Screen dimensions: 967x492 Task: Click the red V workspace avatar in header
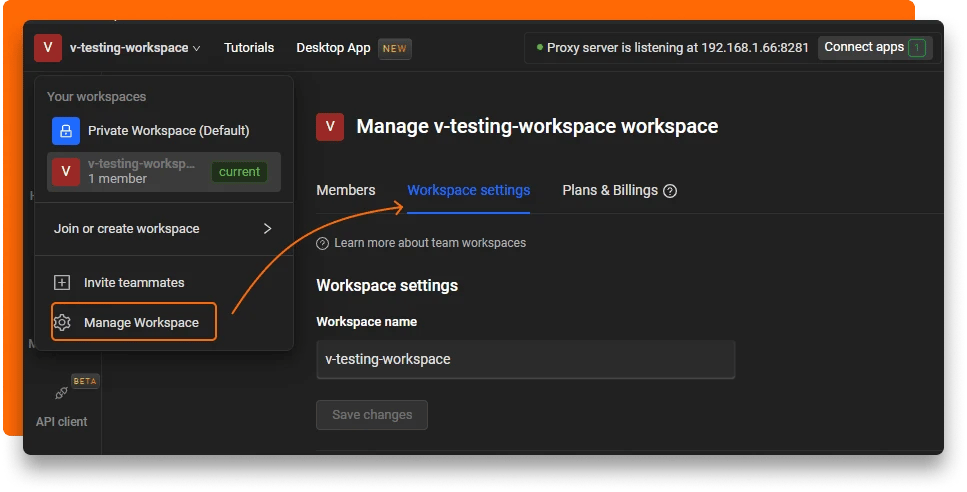[x=47, y=48]
